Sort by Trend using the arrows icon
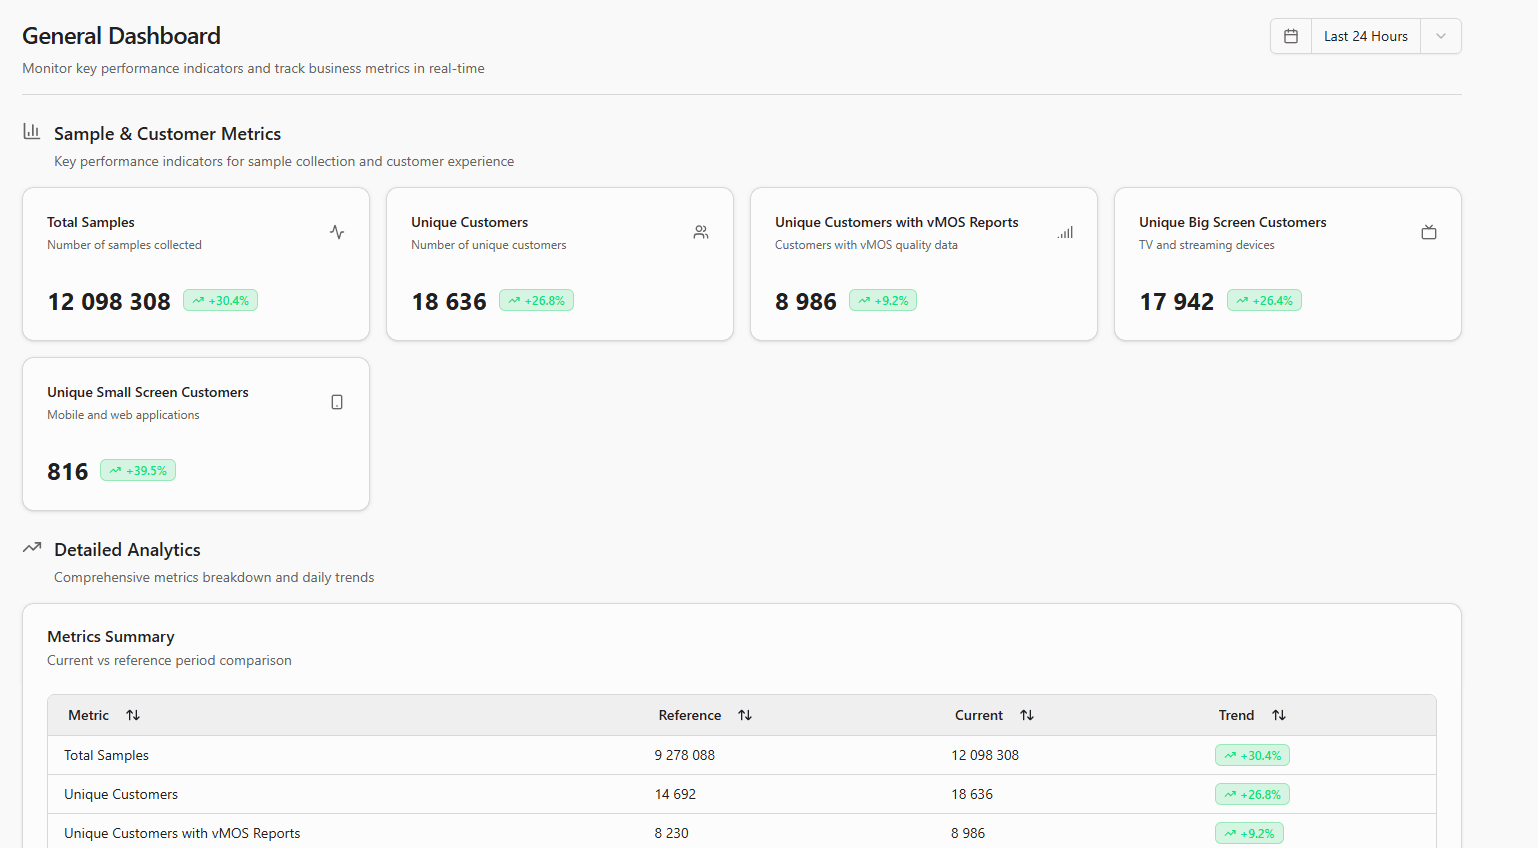 click(1279, 715)
